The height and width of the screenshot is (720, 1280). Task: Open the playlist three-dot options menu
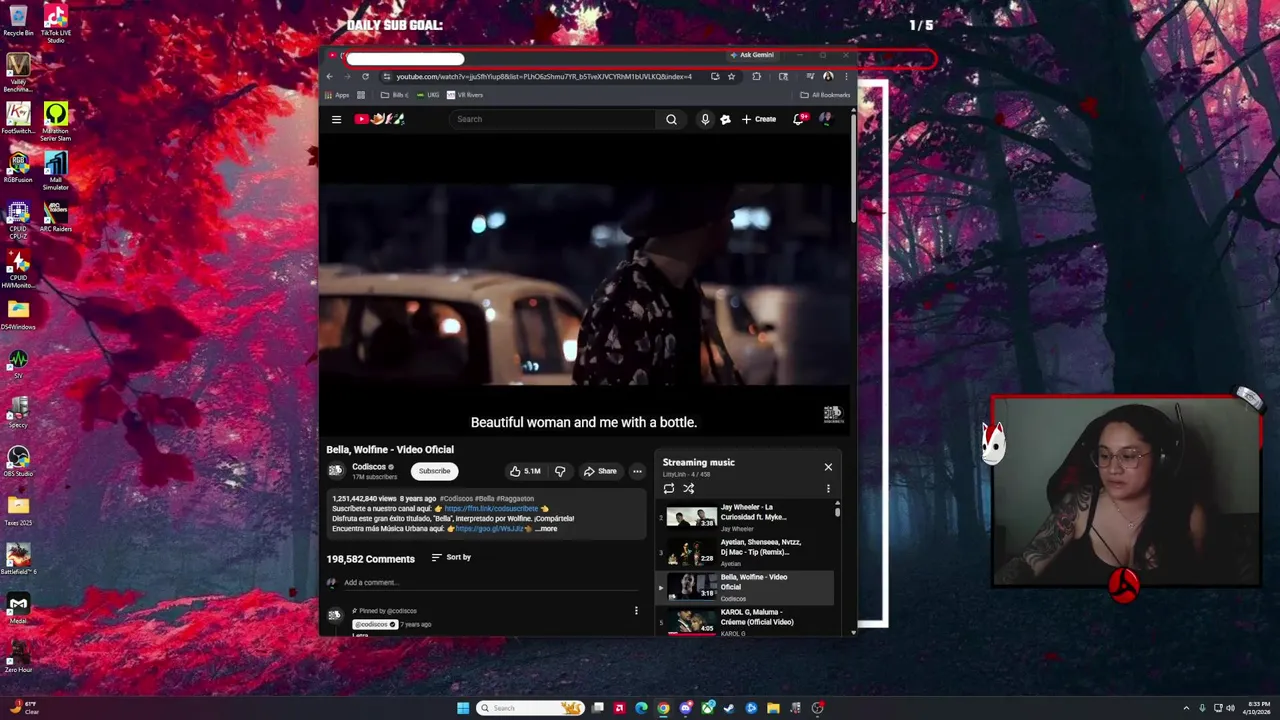828,489
